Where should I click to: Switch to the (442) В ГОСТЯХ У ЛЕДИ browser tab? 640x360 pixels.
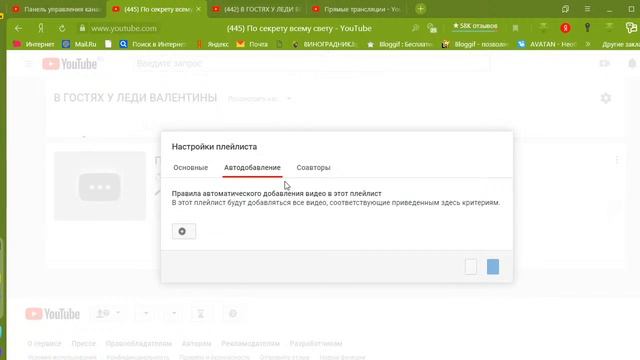point(257,9)
